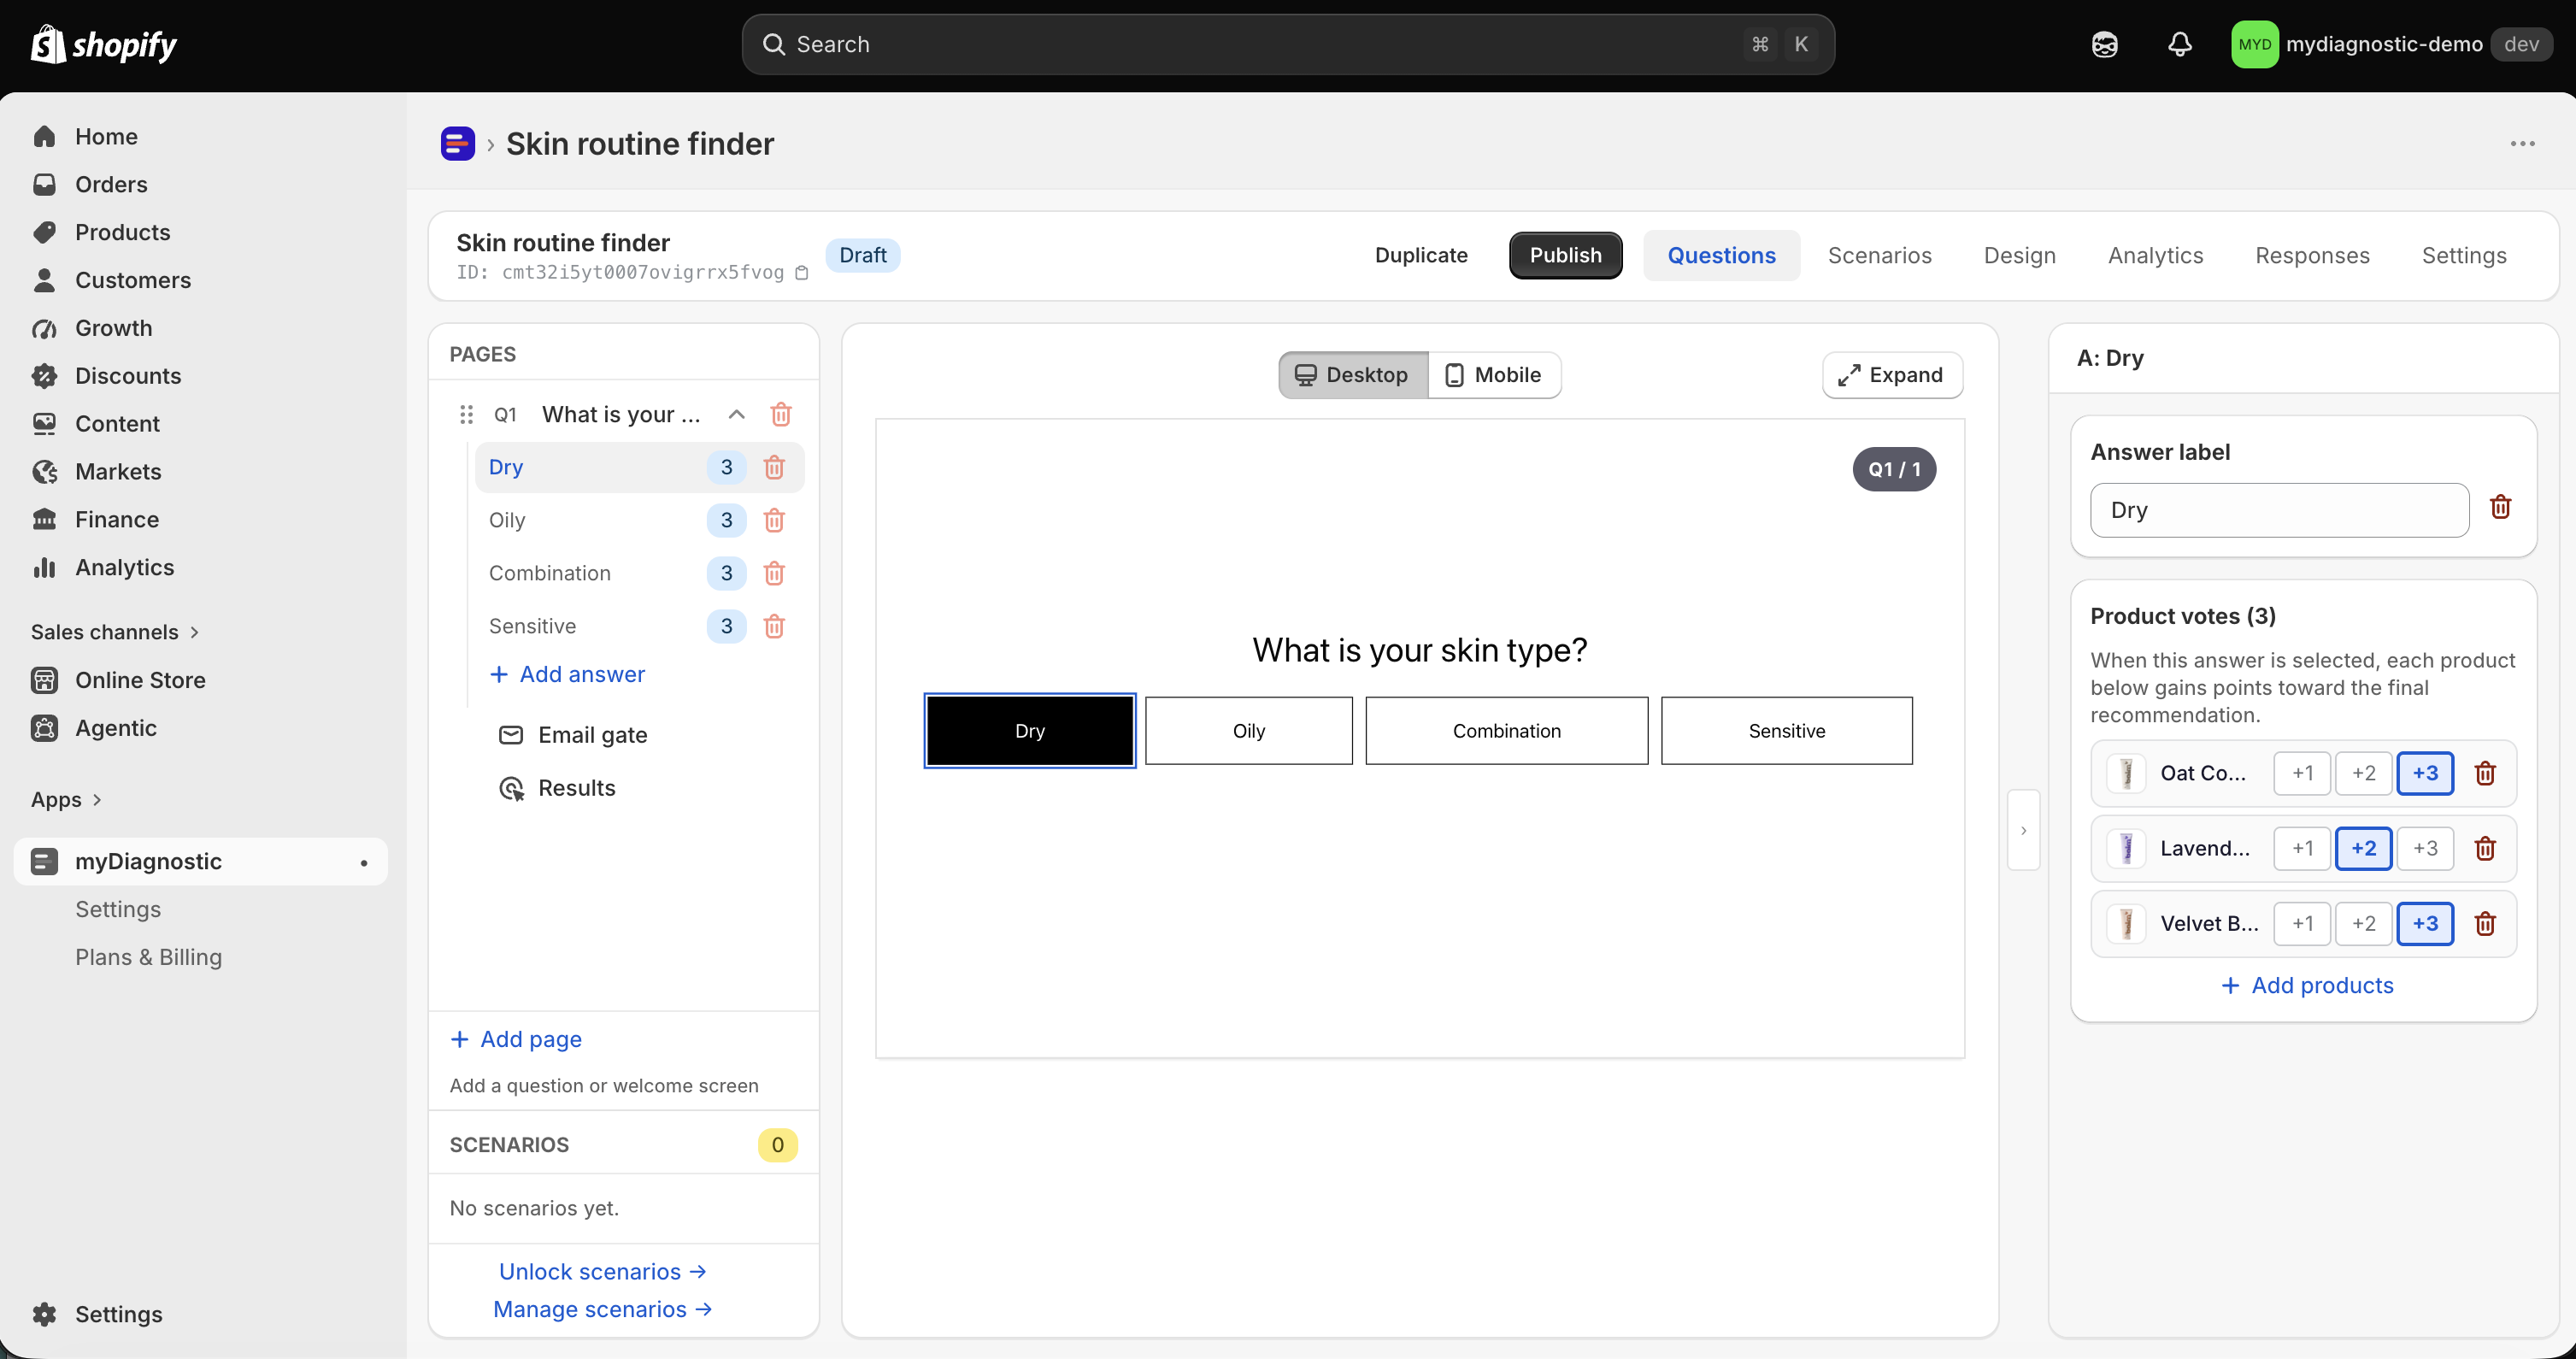2576x1359 pixels.
Task: Select the Oily answer in preview
Action: [1248, 731]
